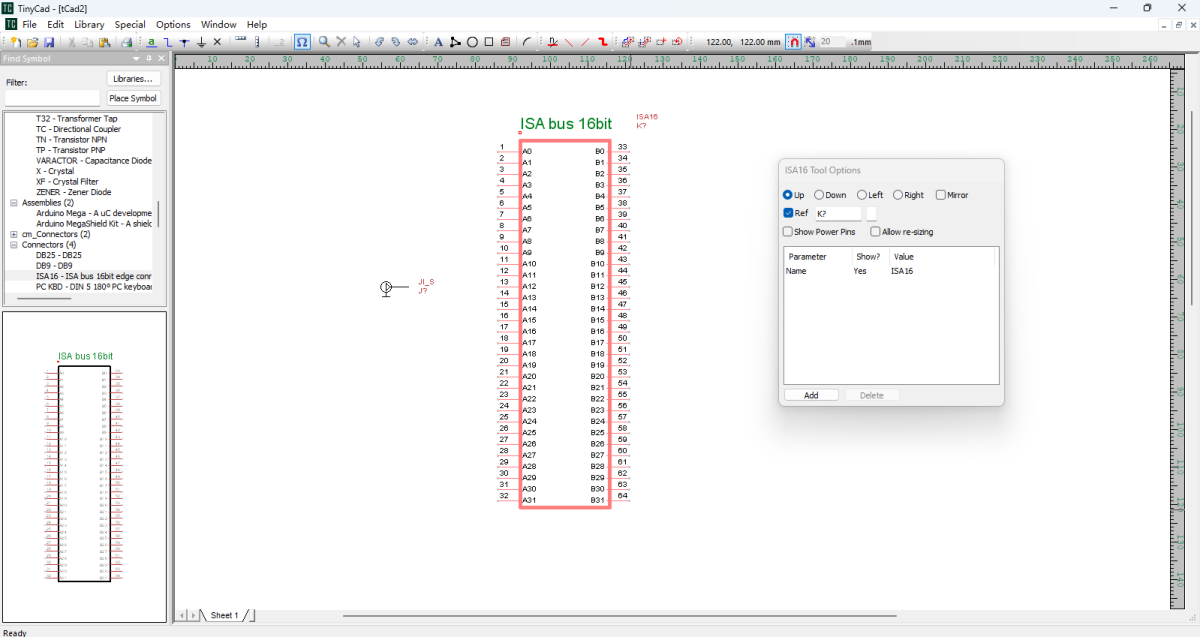Image resolution: width=1200 pixels, height=637 pixels.
Task: Switch to the Sheet 1 tab
Action: tap(225, 615)
